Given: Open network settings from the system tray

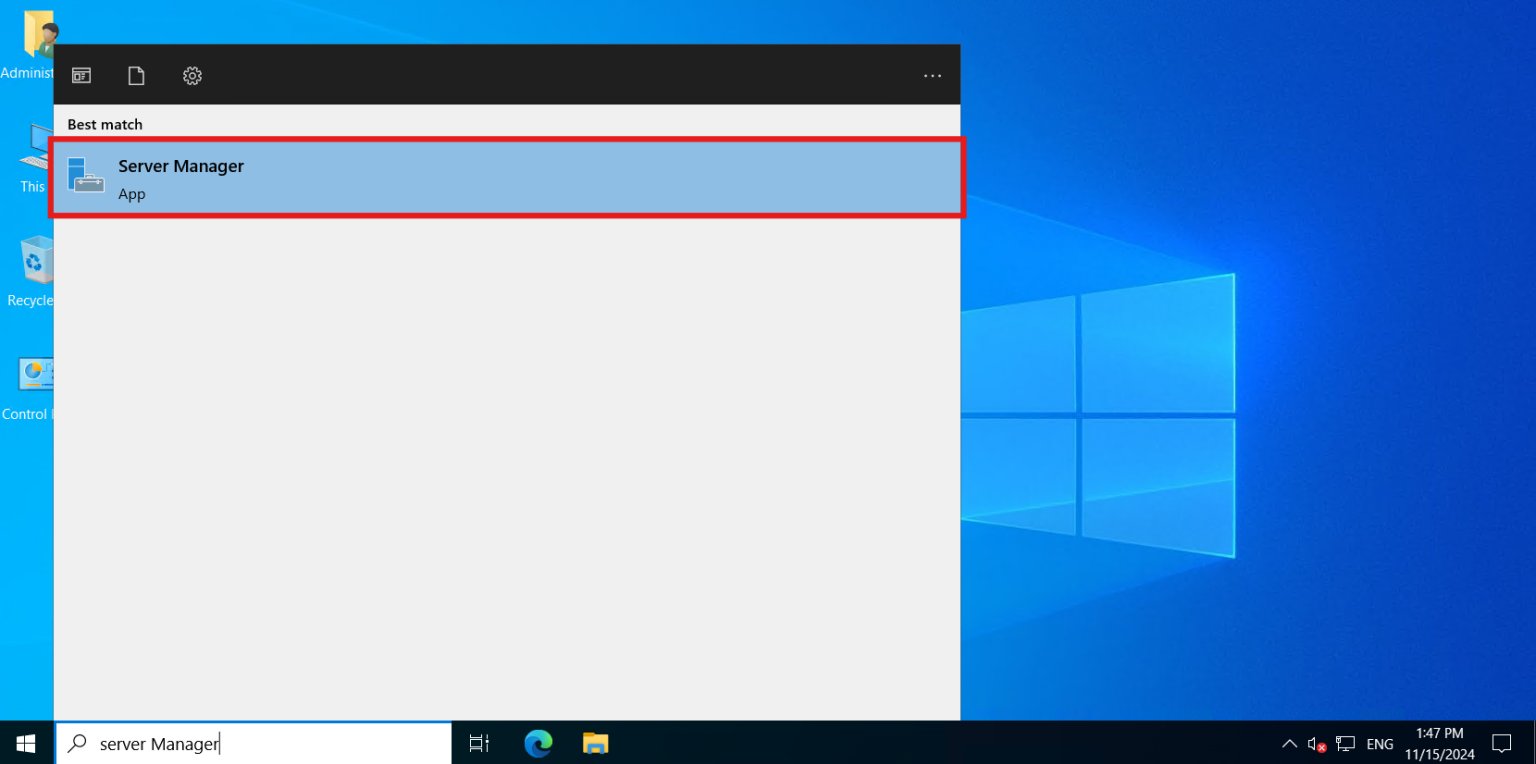Looking at the screenshot, I should [1346, 744].
